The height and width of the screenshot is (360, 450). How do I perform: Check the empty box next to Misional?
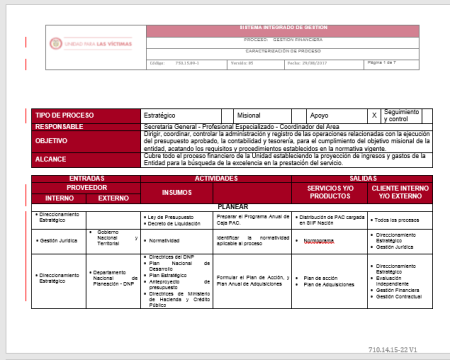(299, 116)
